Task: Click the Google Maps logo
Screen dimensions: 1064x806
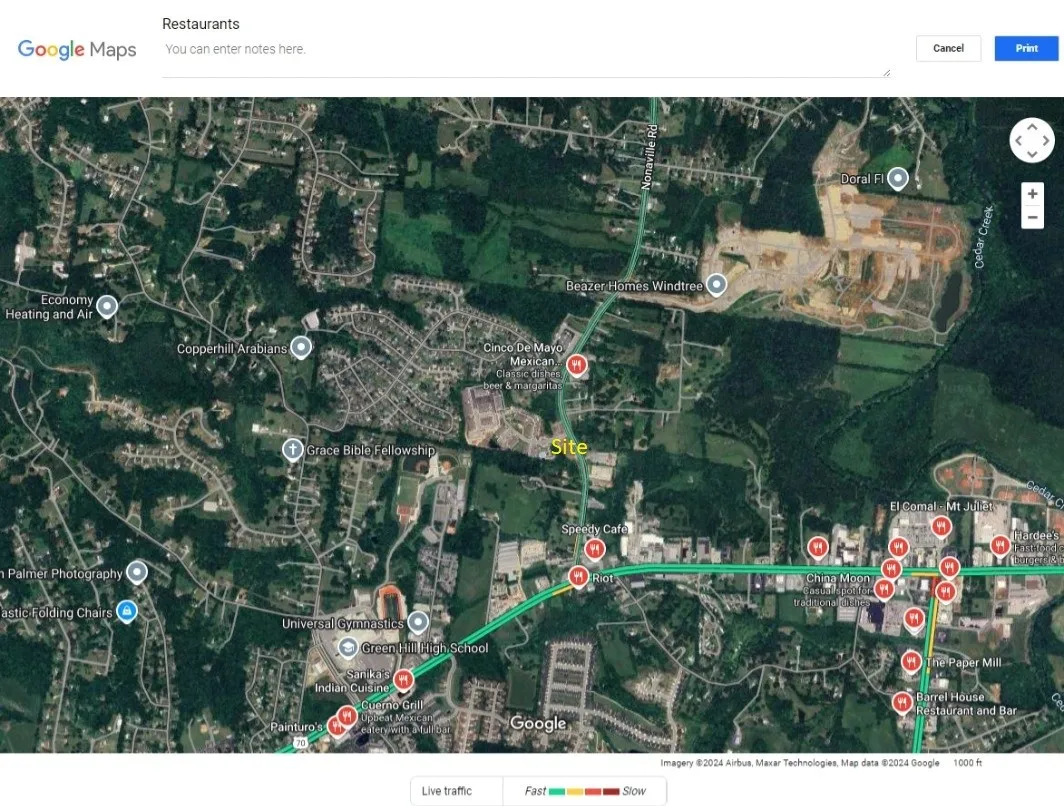Action: point(77,49)
